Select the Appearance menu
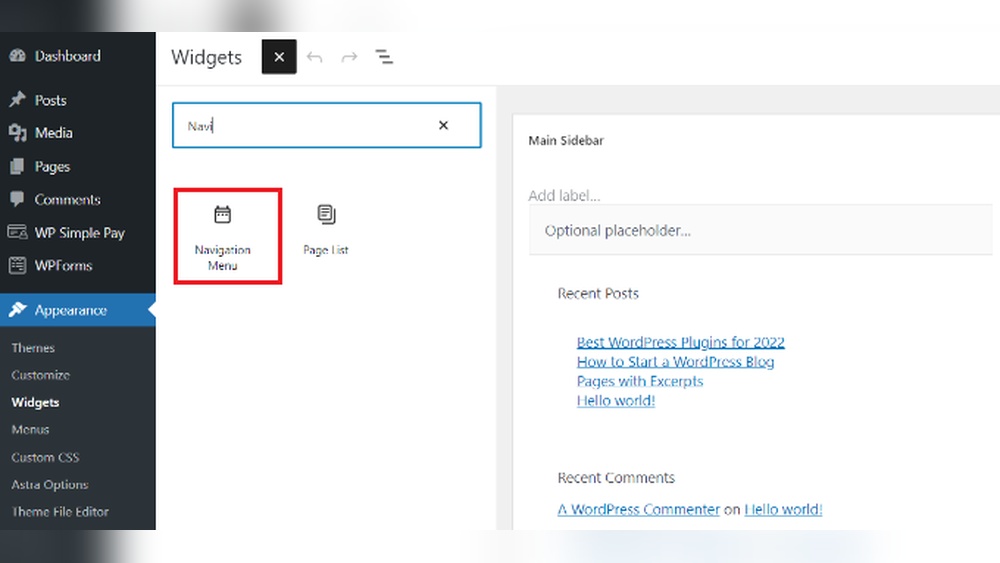The width and height of the screenshot is (1000, 563). 78,310
